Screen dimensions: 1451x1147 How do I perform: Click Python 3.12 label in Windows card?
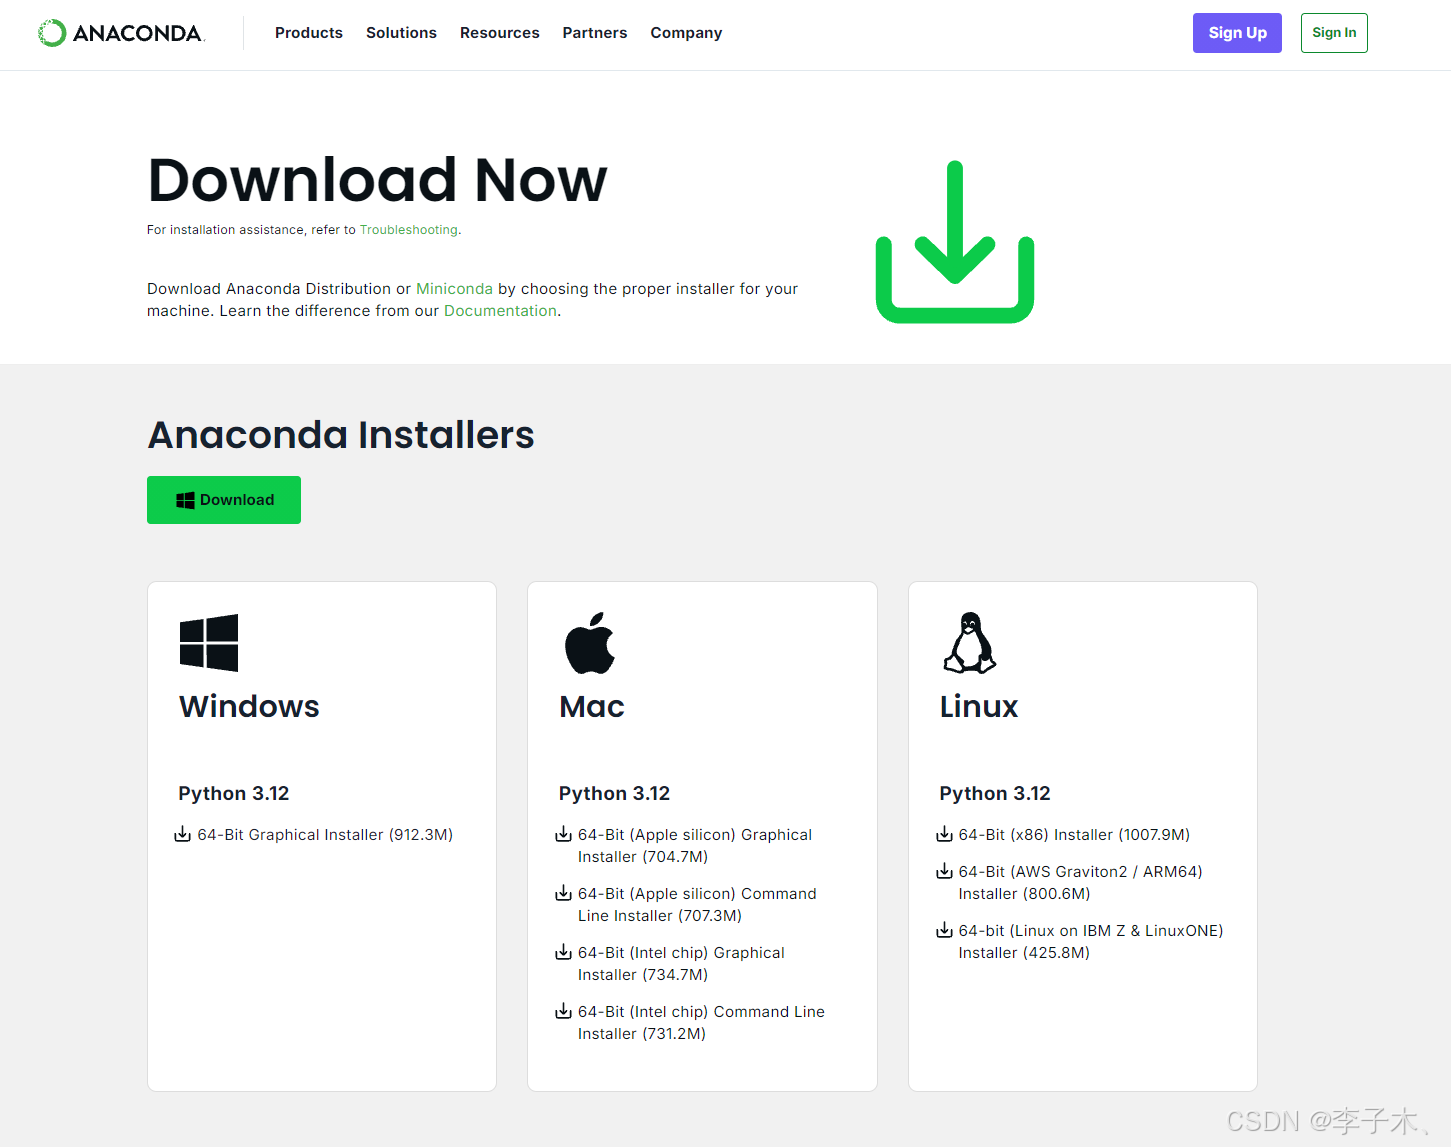pos(234,794)
